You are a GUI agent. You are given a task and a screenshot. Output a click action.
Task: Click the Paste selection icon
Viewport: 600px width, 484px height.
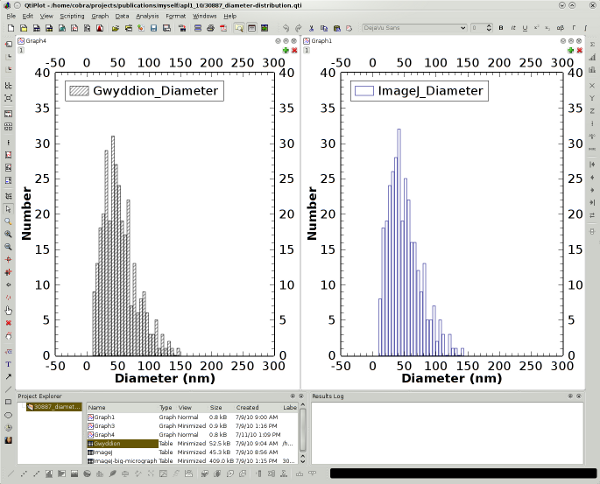point(337,28)
